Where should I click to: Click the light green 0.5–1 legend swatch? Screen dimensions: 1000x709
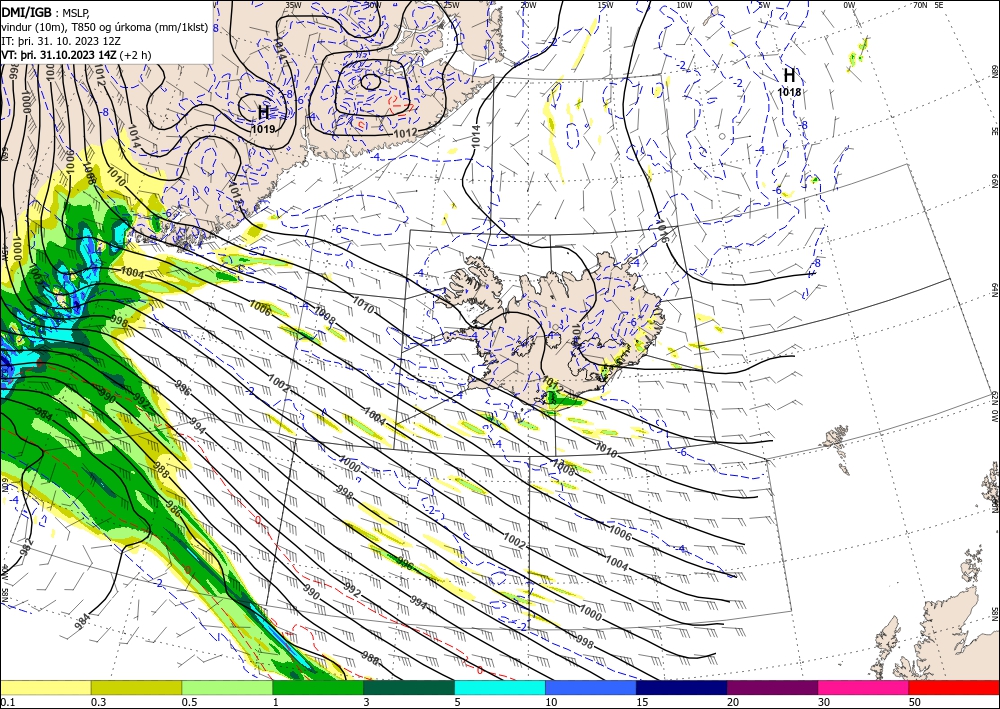[227, 687]
